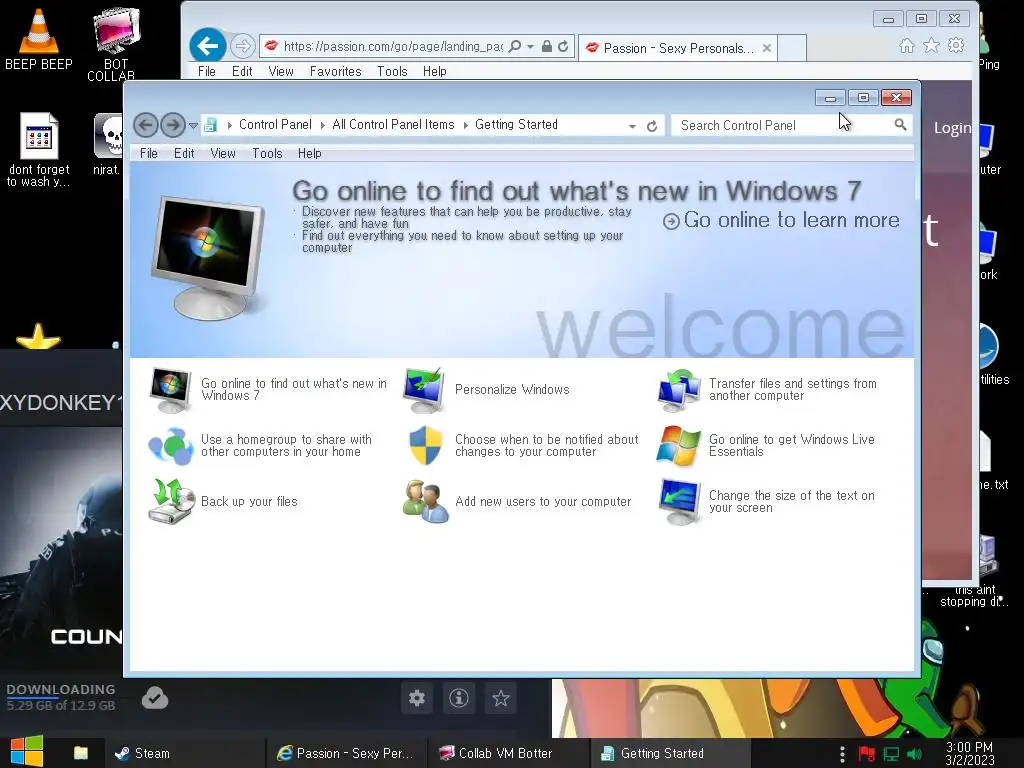Click Back up your files text
Screen dimensions: 1024x768
point(249,502)
